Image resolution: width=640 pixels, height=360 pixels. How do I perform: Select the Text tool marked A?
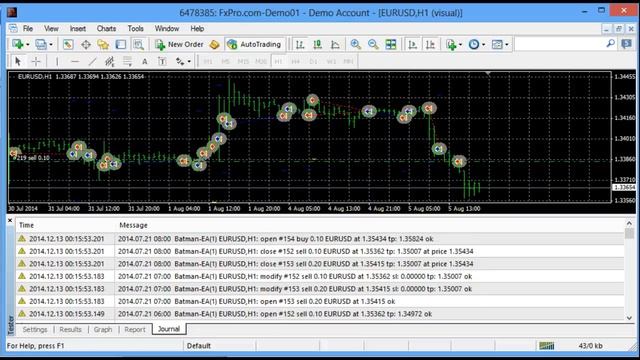(x=144, y=62)
